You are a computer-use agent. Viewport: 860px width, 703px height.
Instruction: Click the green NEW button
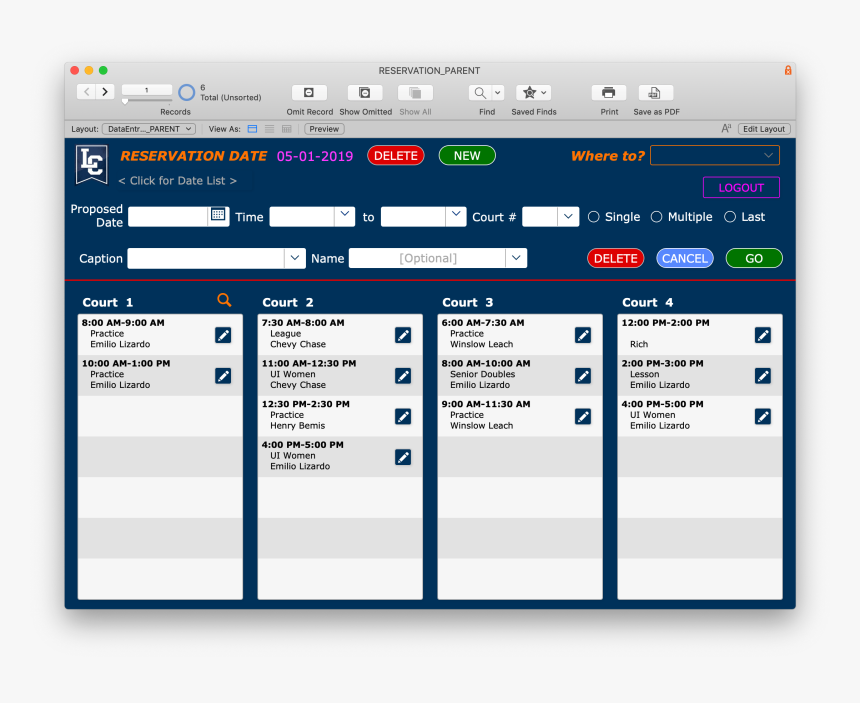[x=467, y=156]
